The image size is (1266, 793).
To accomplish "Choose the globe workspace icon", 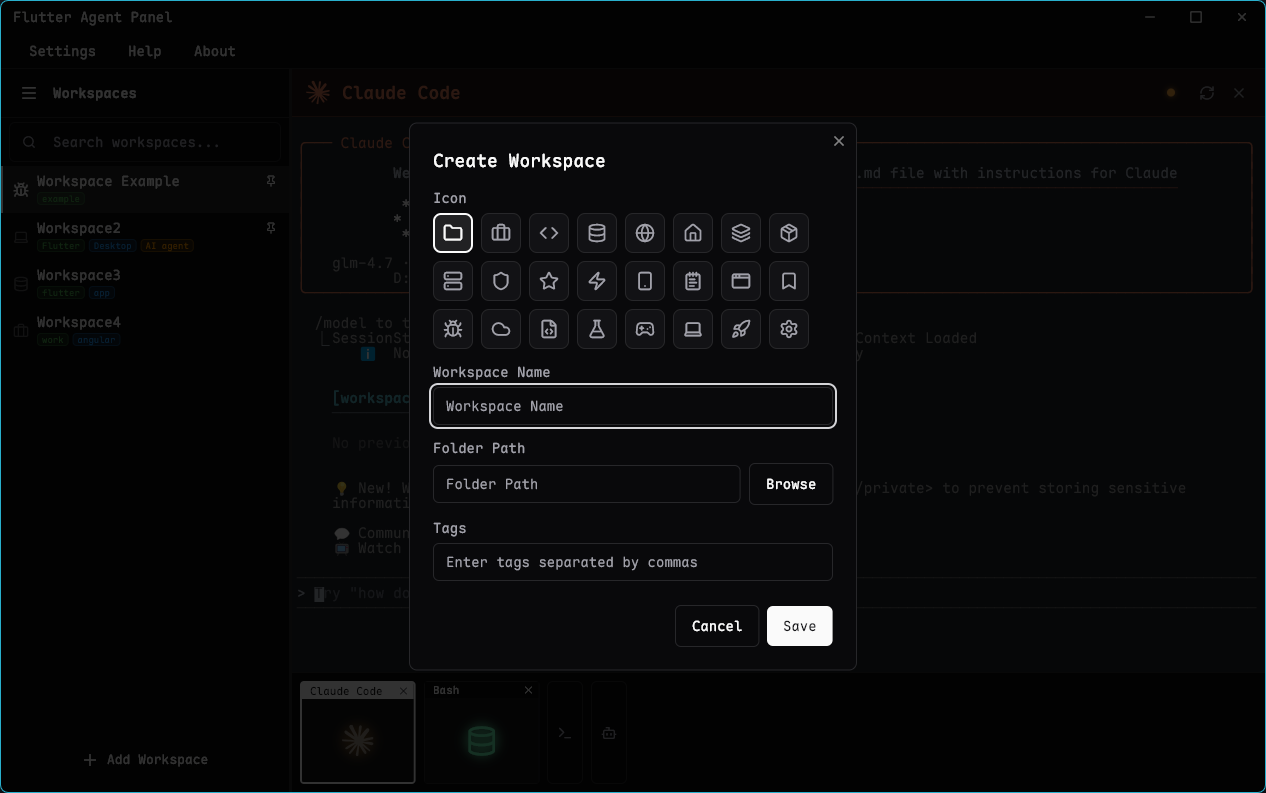I will pos(645,233).
